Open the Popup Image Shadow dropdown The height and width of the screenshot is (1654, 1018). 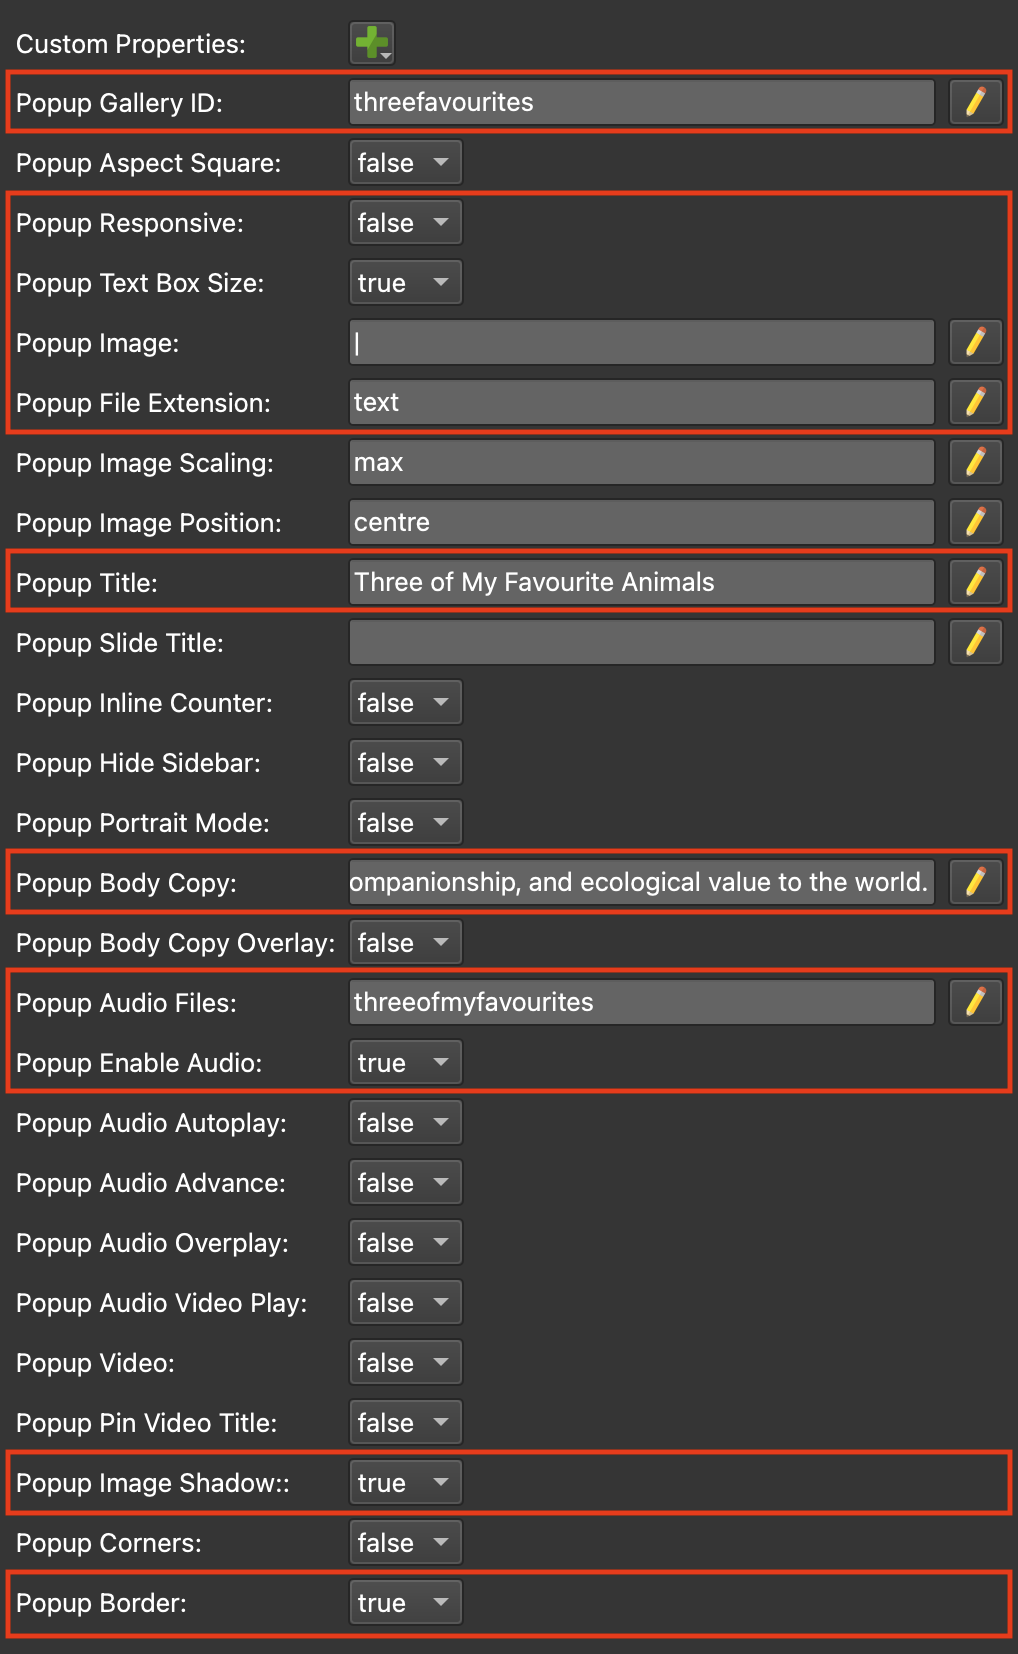point(405,1482)
